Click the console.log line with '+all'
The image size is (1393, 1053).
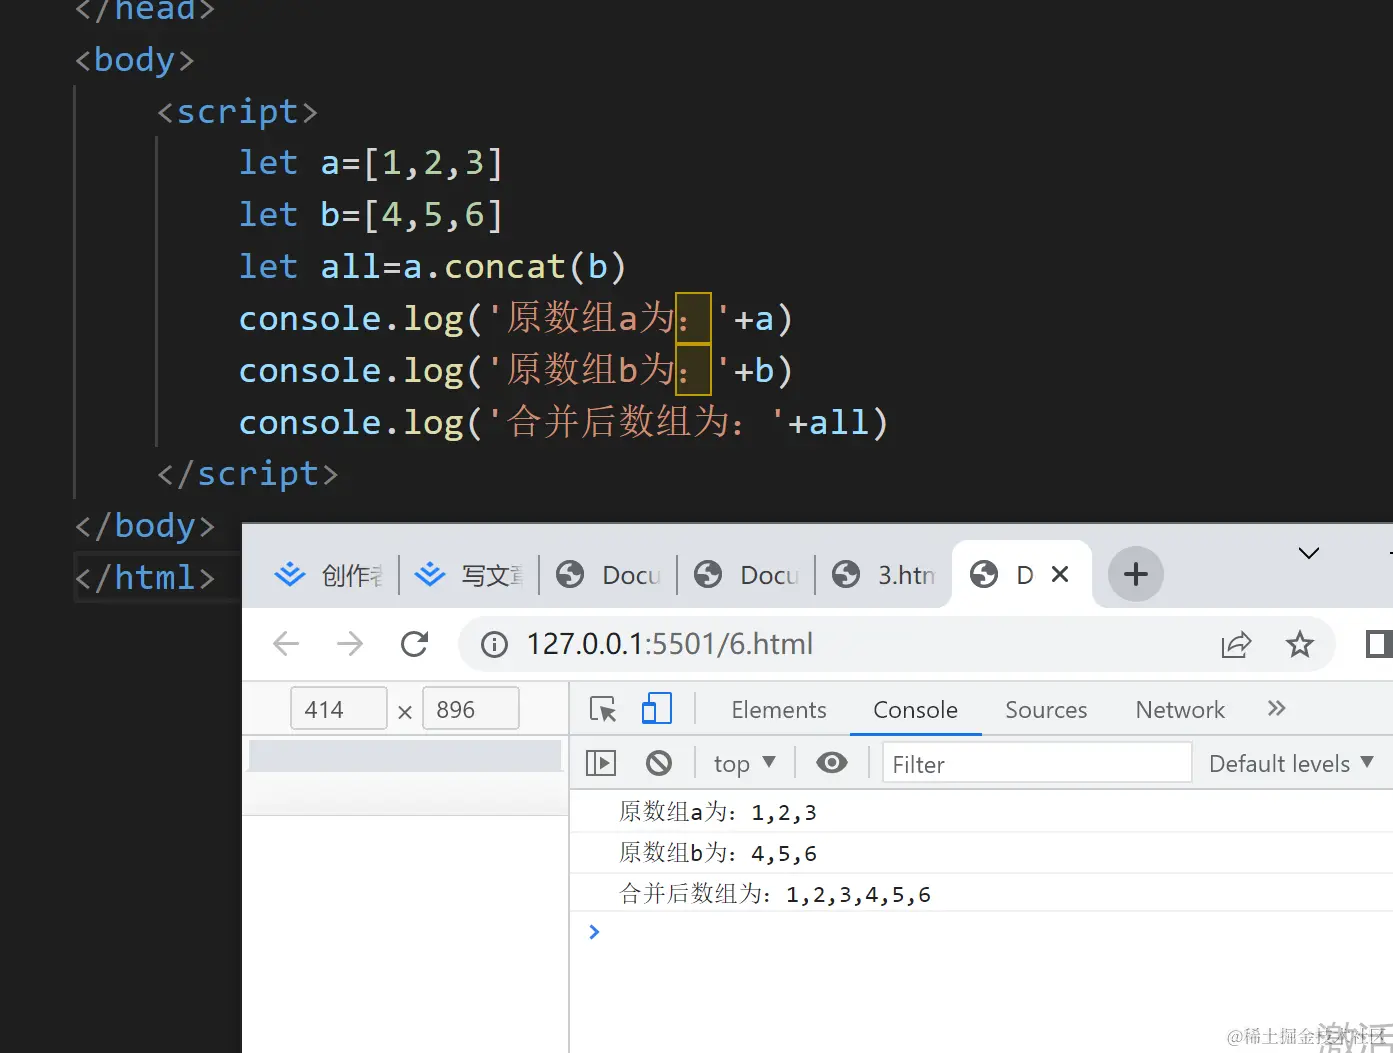[x=563, y=422]
